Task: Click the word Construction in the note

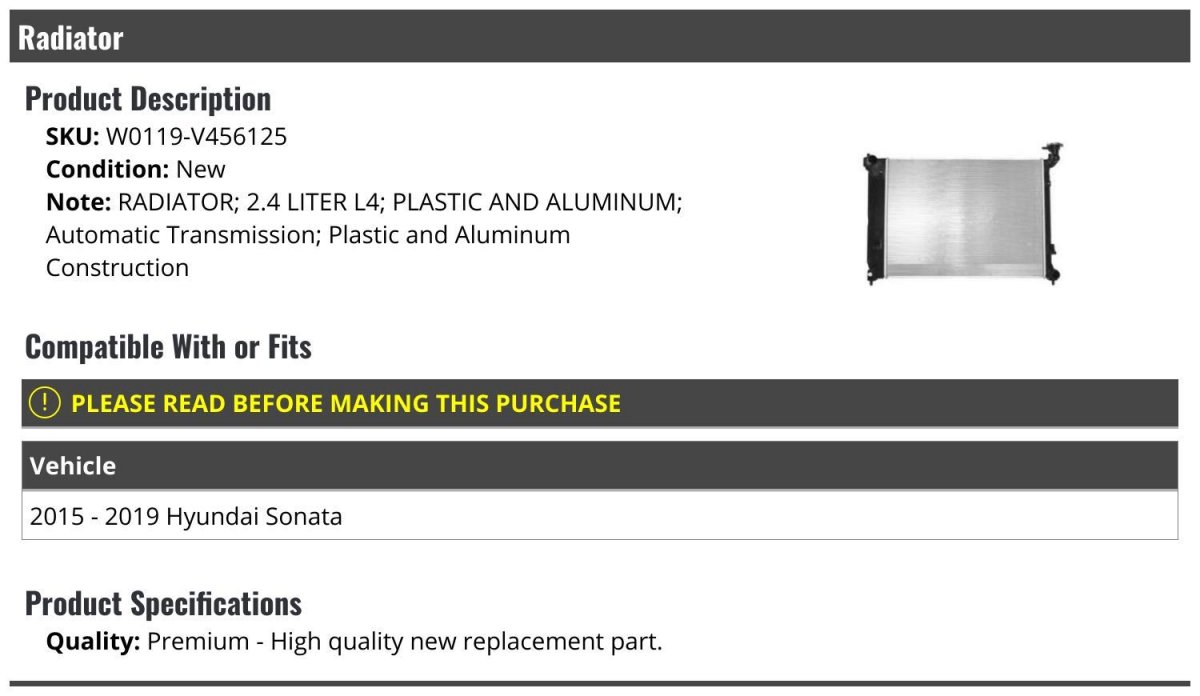Action: point(117,268)
